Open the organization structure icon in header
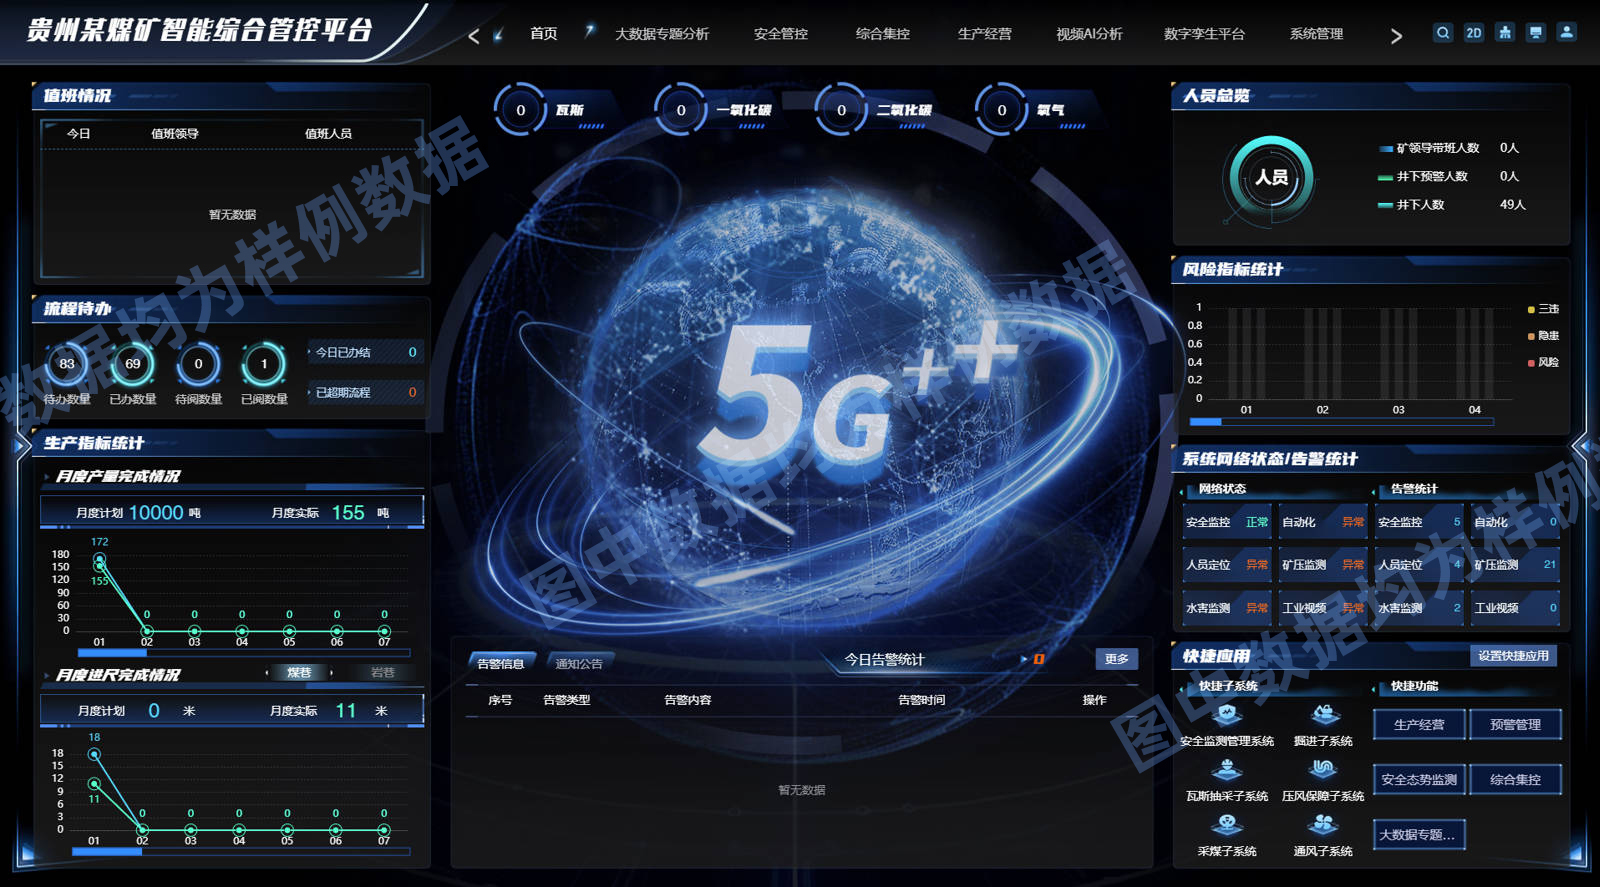1600x887 pixels. (x=1505, y=33)
